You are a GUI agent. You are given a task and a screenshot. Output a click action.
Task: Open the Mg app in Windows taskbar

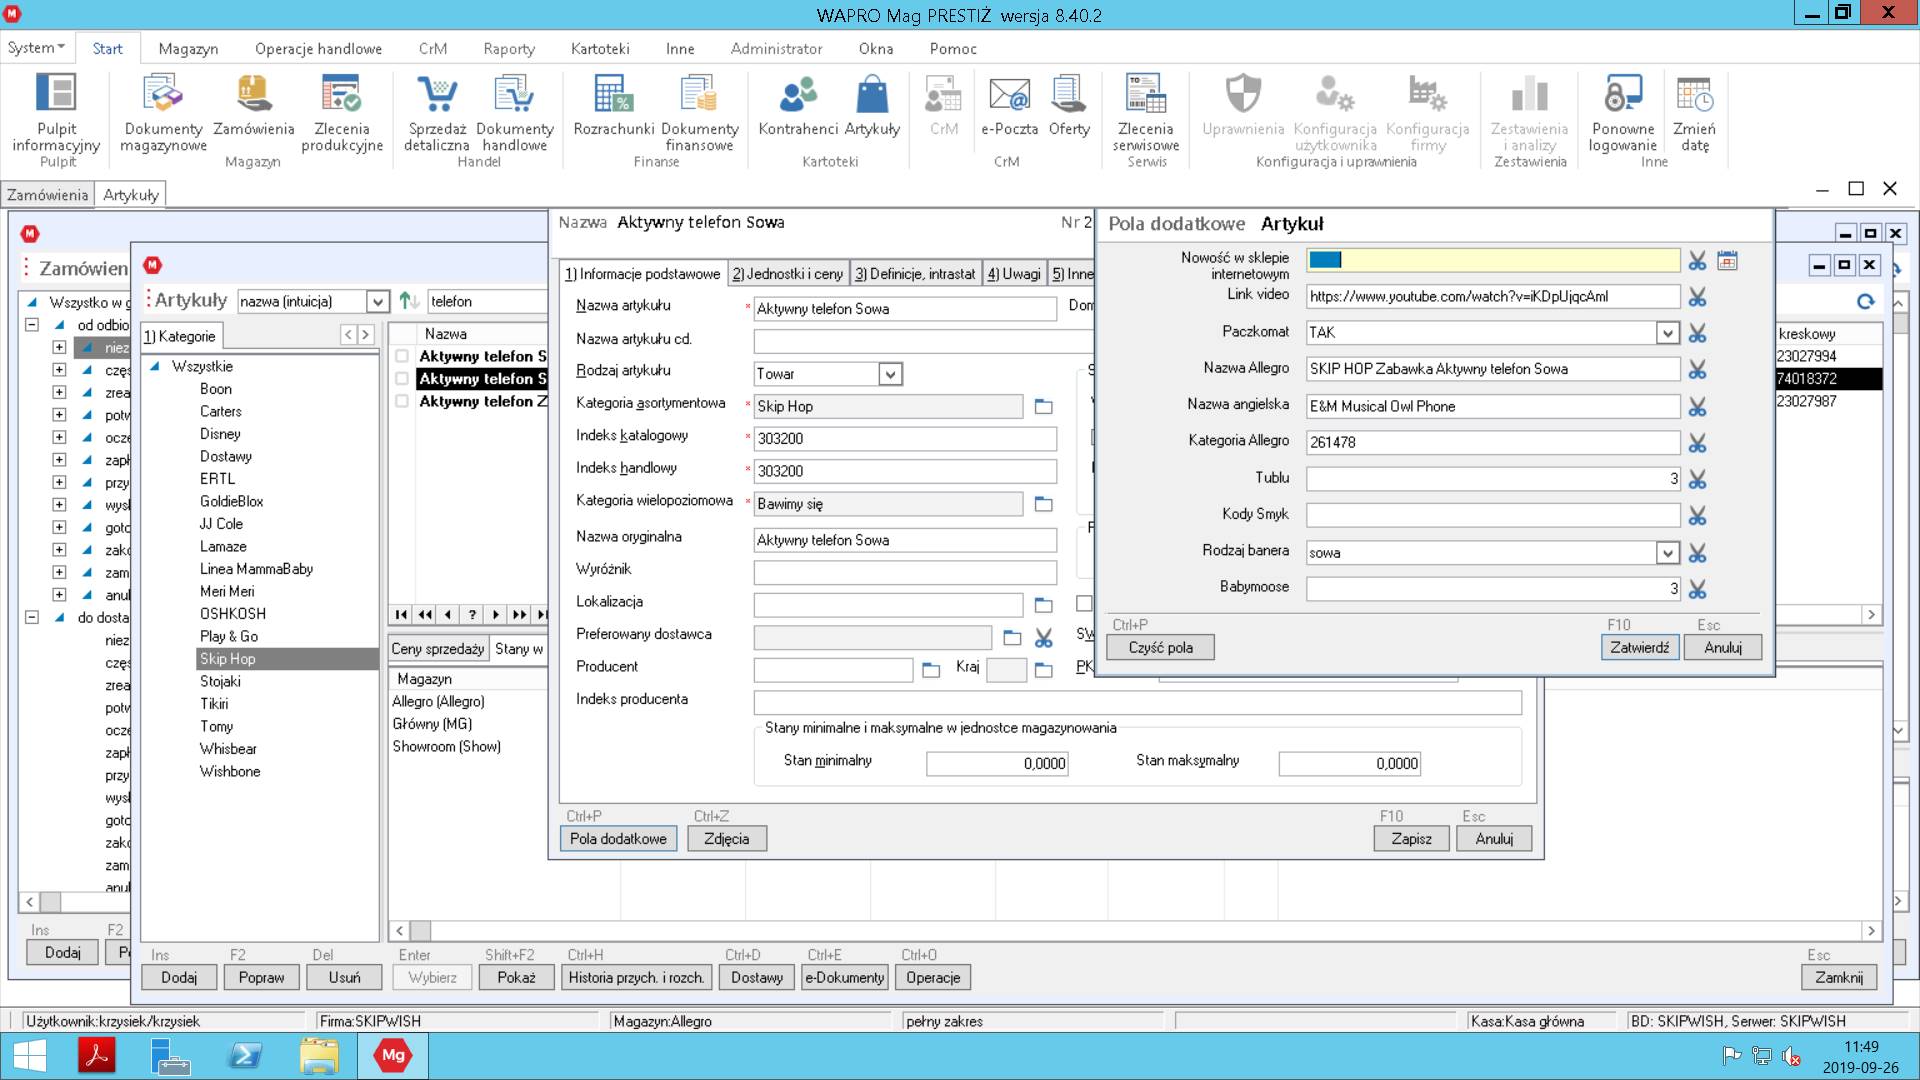click(x=393, y=1055)
